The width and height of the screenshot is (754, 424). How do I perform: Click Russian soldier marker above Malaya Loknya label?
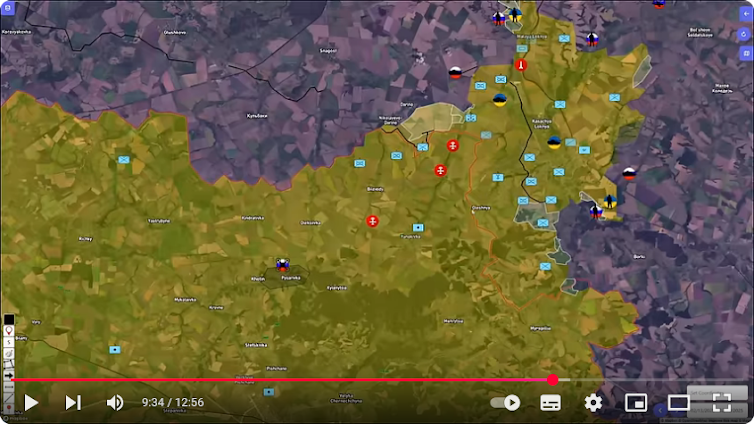coord(499,19)
